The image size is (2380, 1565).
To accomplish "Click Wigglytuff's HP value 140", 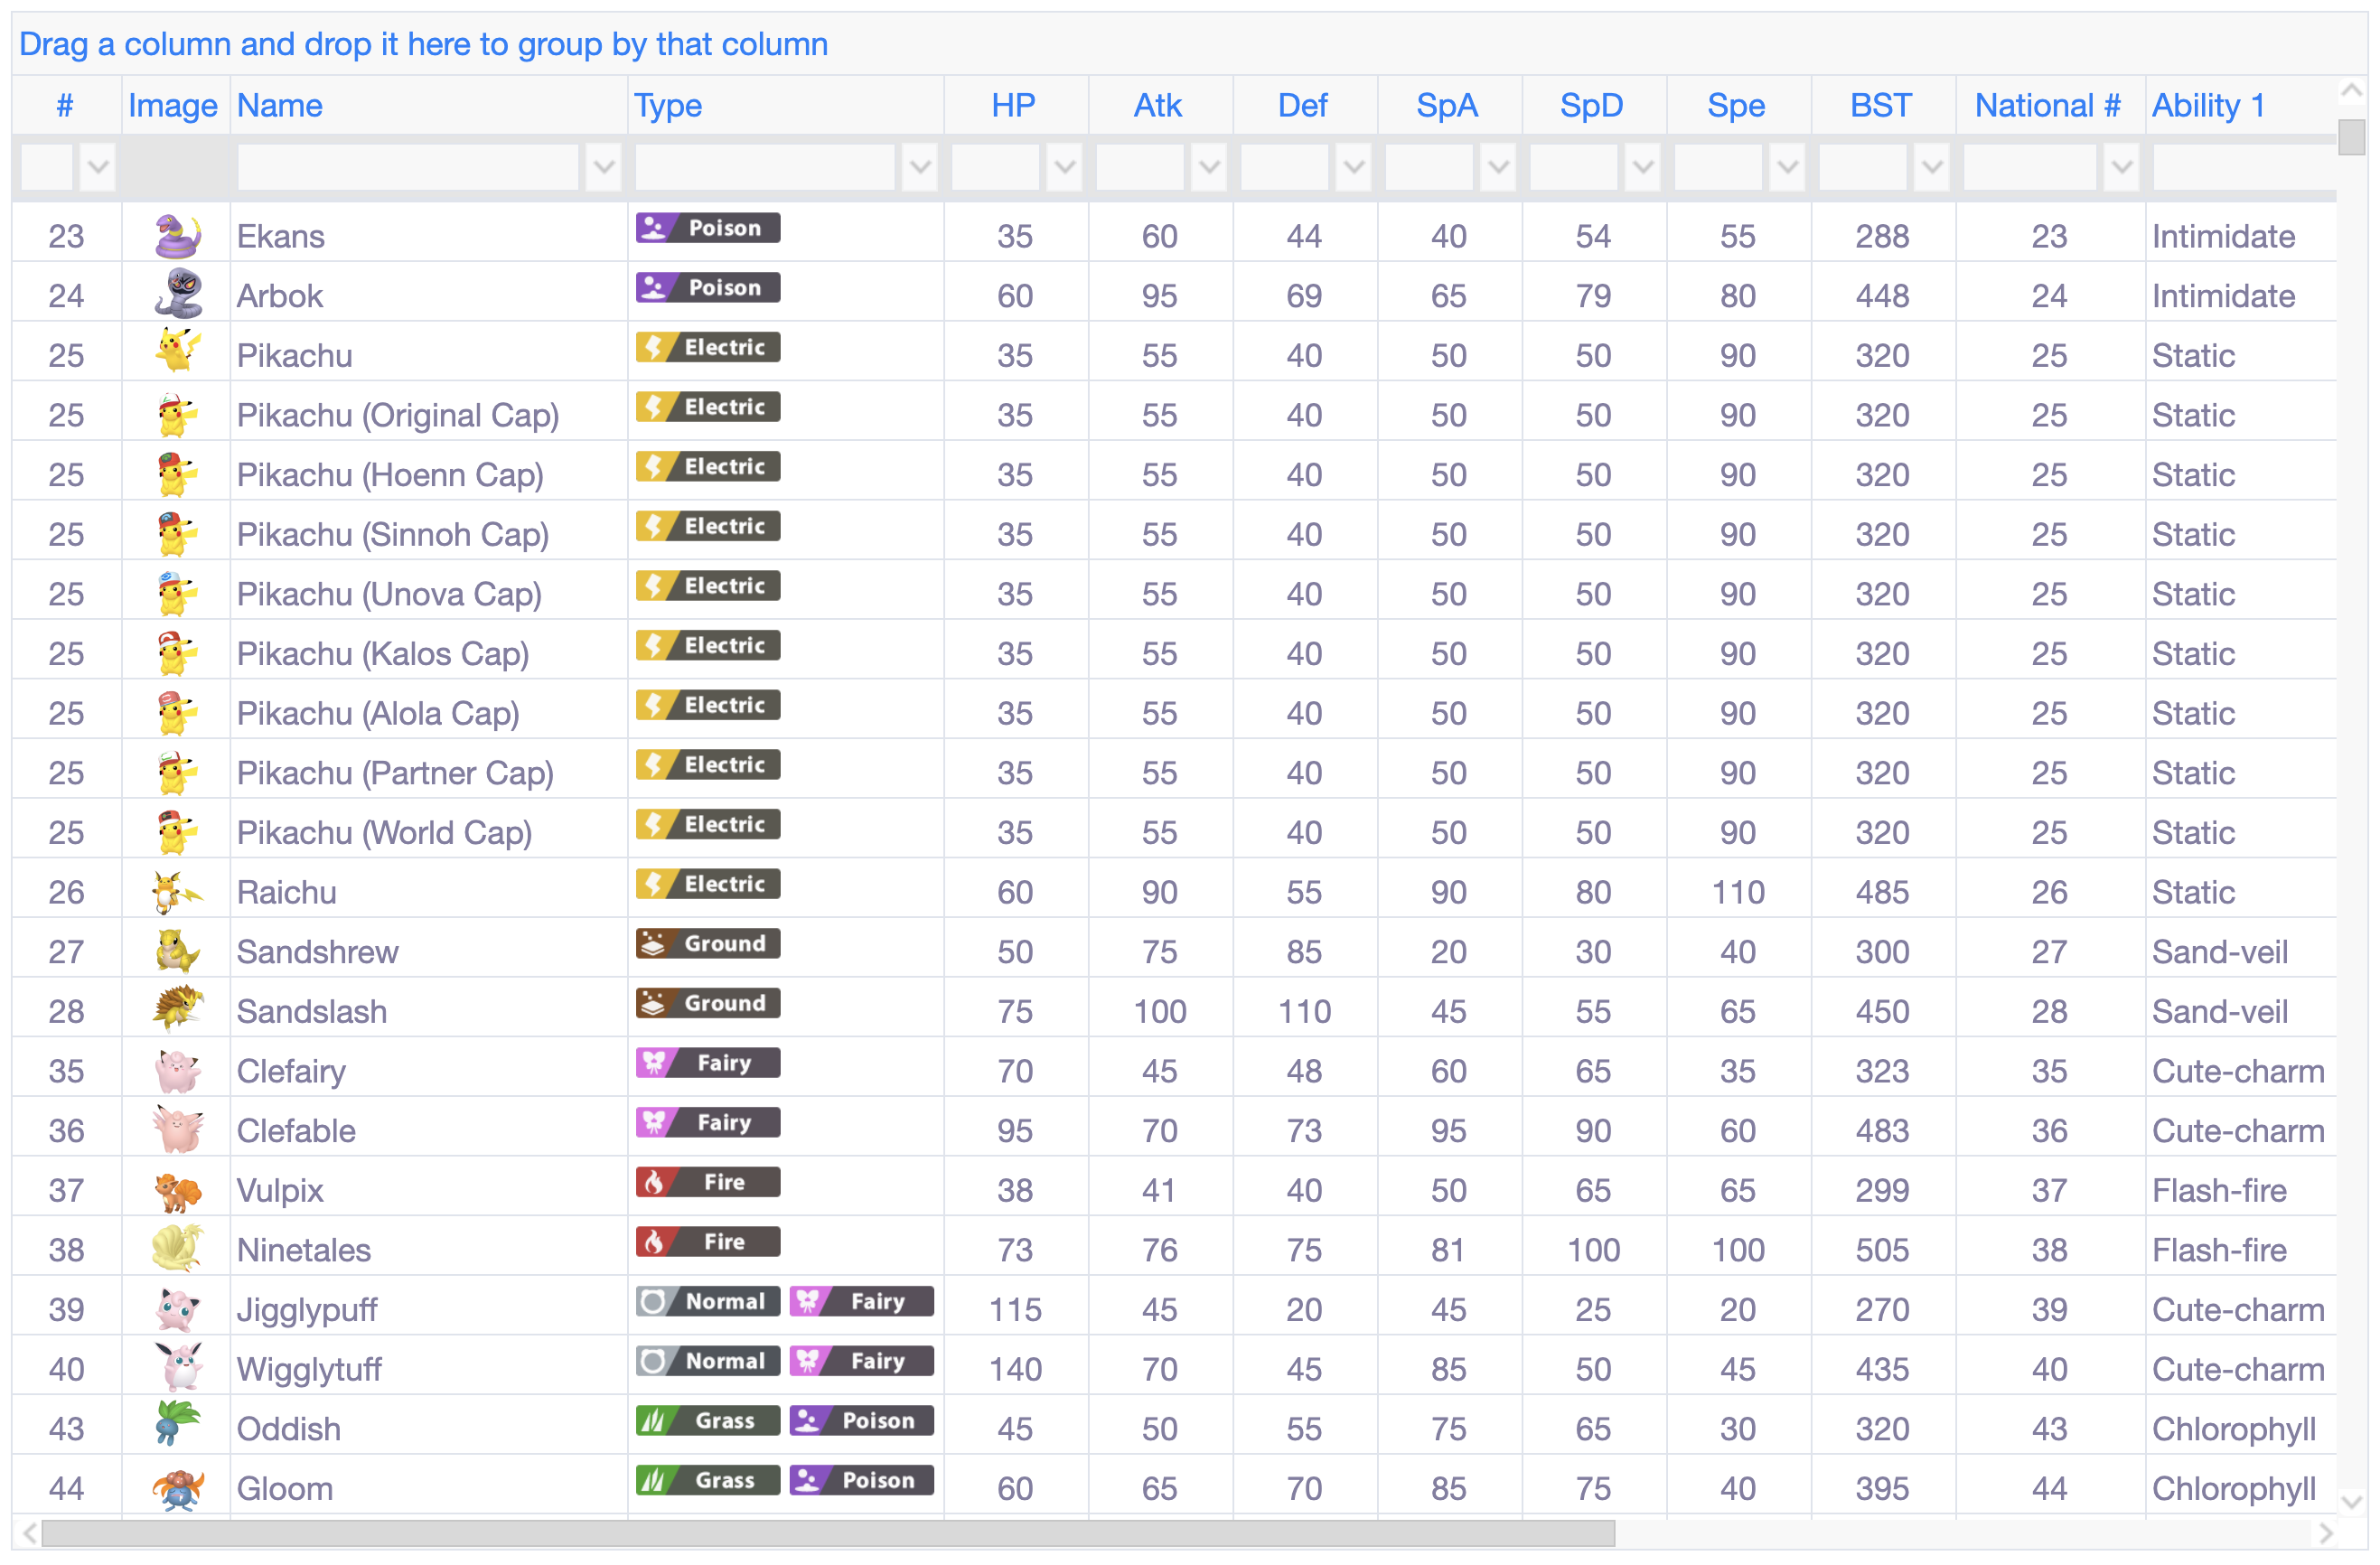I will coord(1015,1369).
